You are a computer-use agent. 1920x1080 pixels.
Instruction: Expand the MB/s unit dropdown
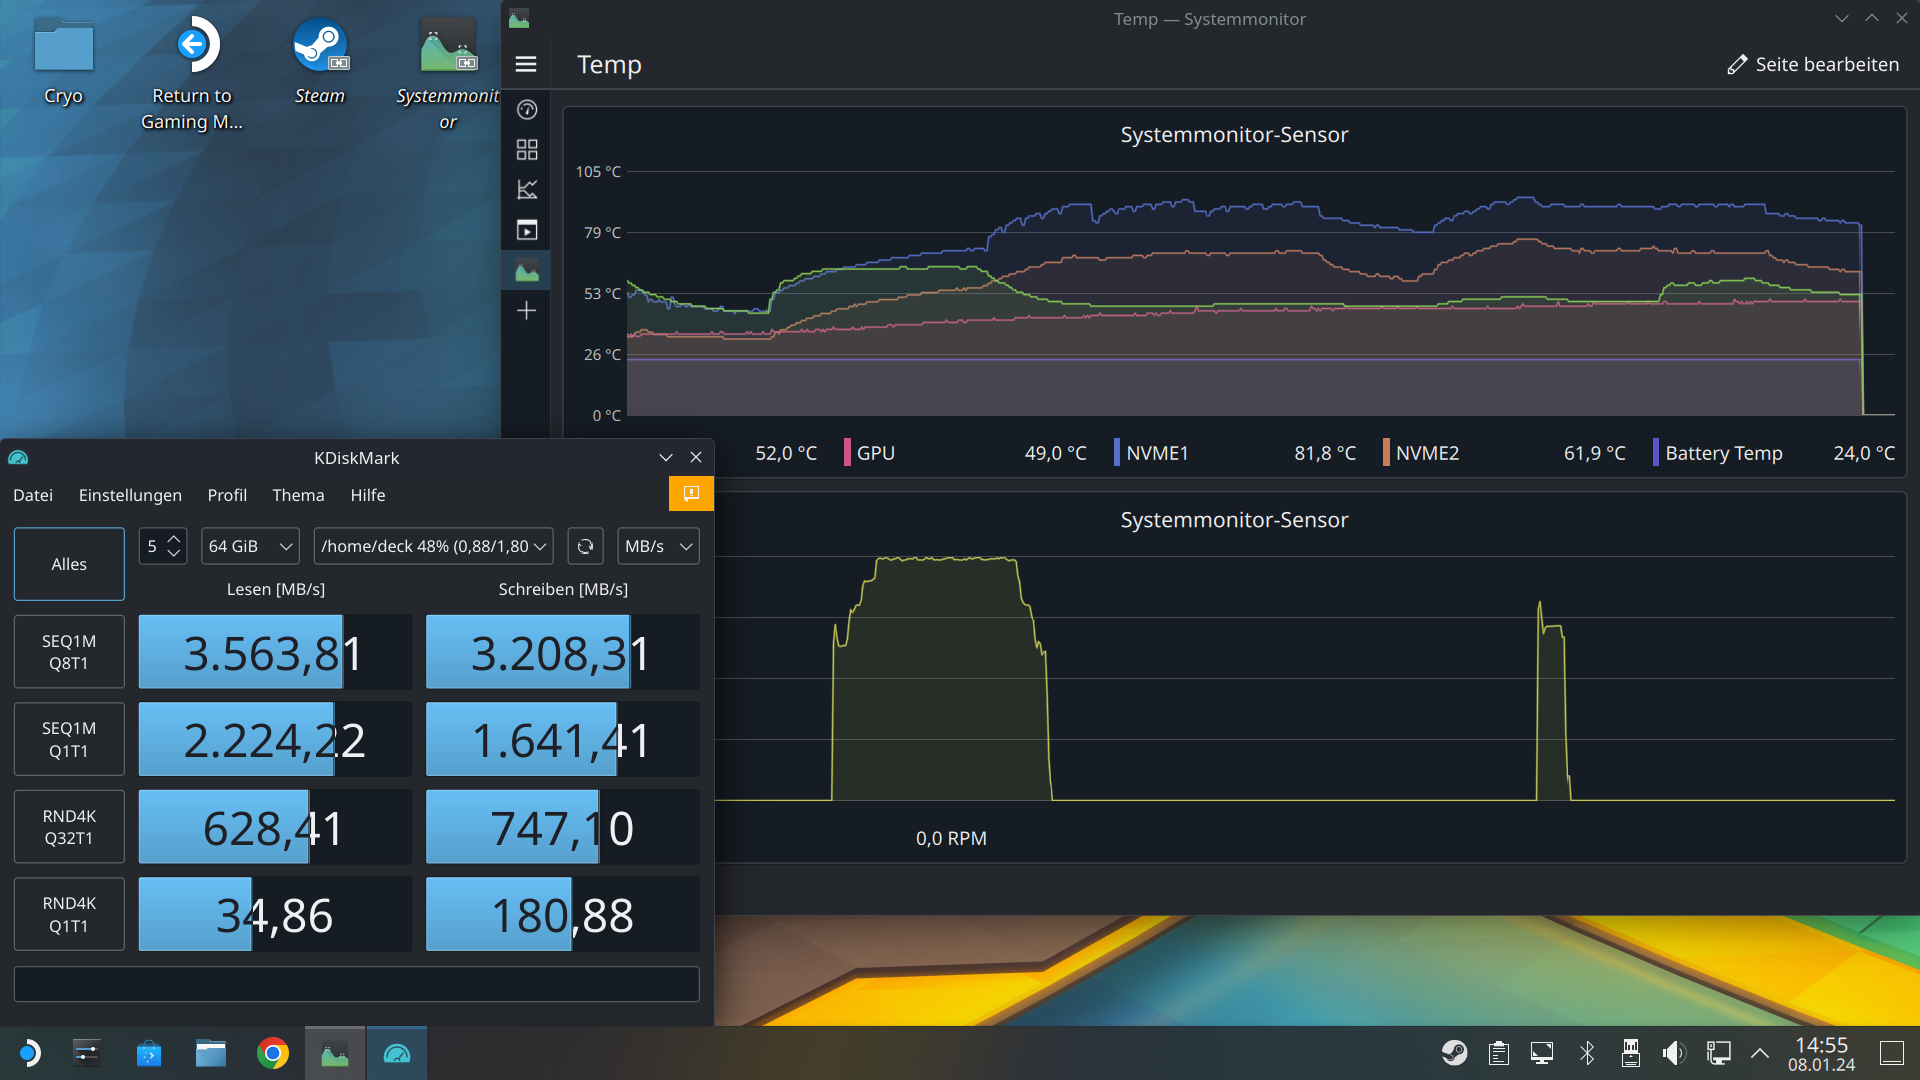coord(658,546)
